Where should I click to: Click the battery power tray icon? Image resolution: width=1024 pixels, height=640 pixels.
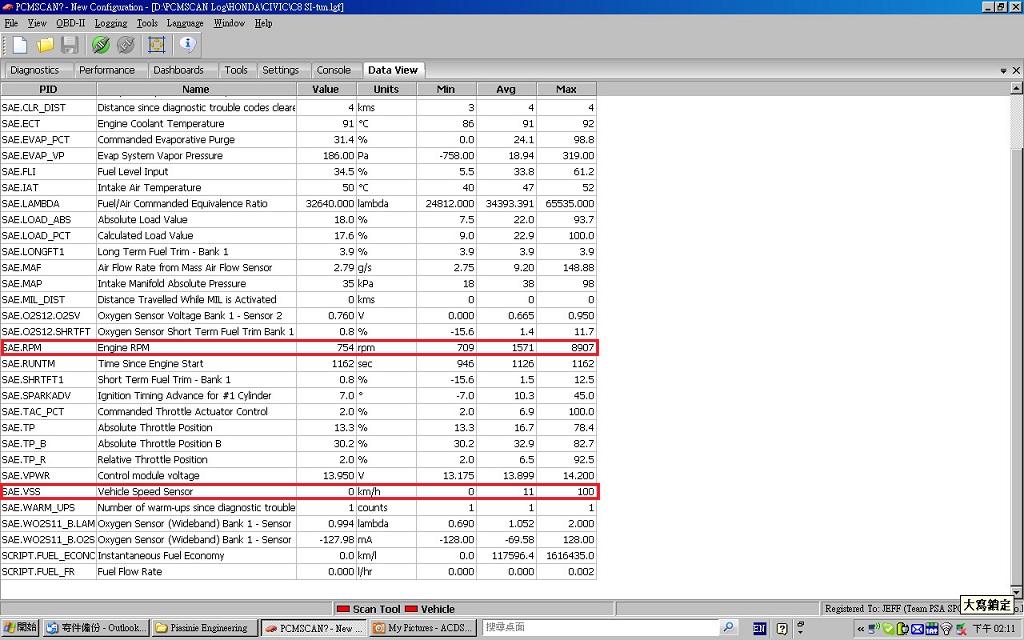(x=903, y=628)
